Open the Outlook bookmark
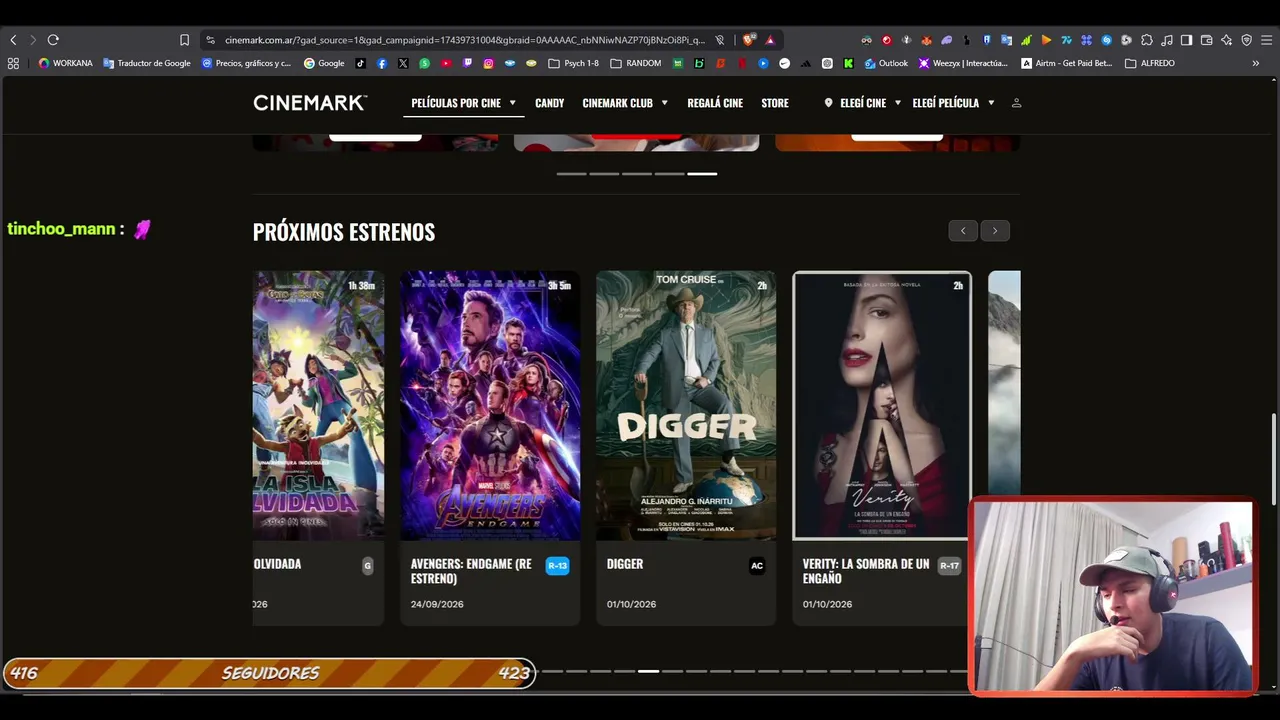1280x720 pixels. point(887,63)
